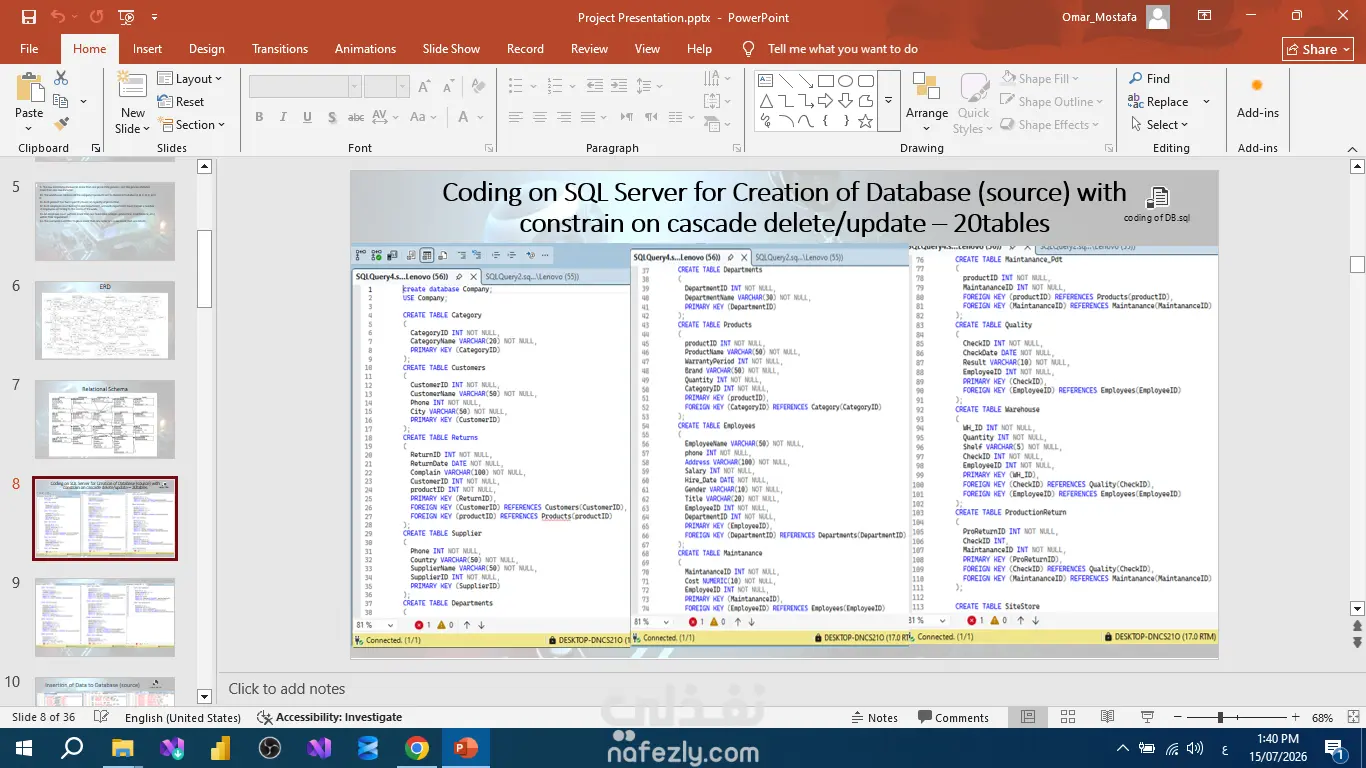Select slide 6 ERD thumbnail

coord(105,321)
